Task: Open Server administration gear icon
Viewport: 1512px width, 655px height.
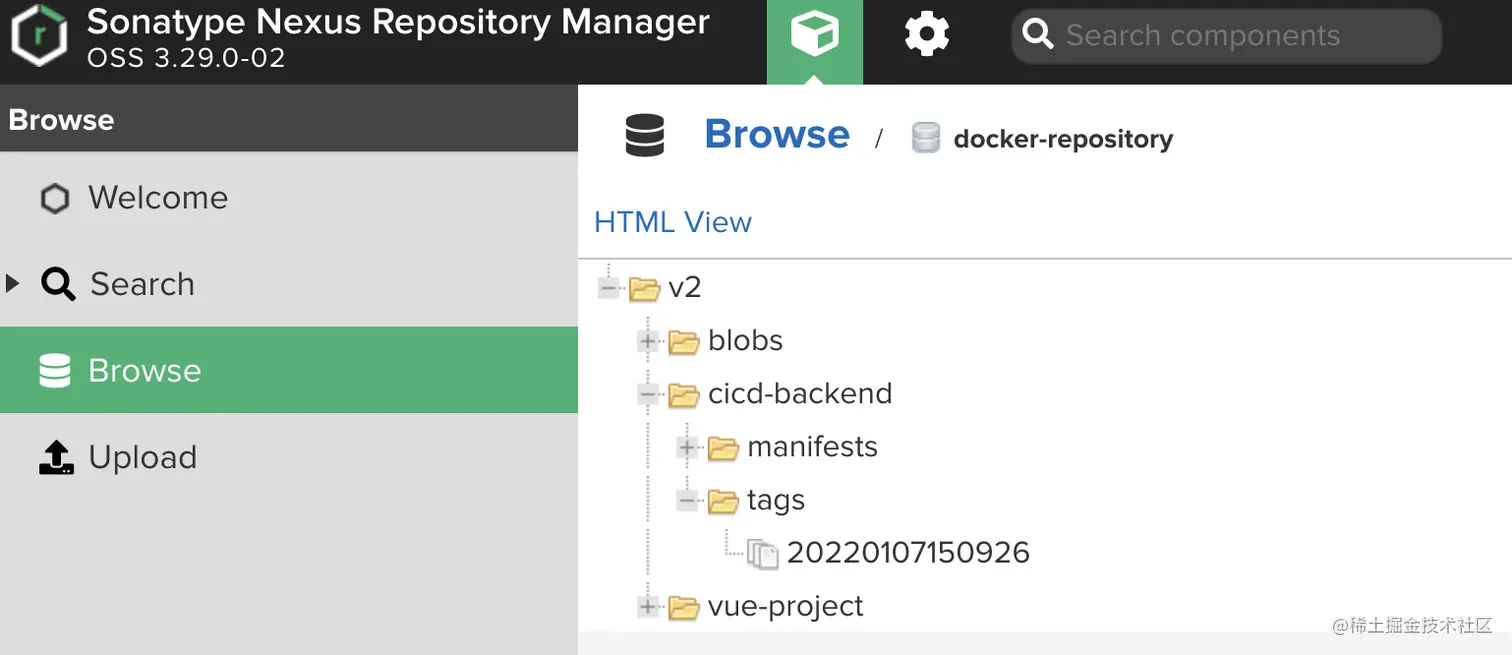Action: point(927,35)
